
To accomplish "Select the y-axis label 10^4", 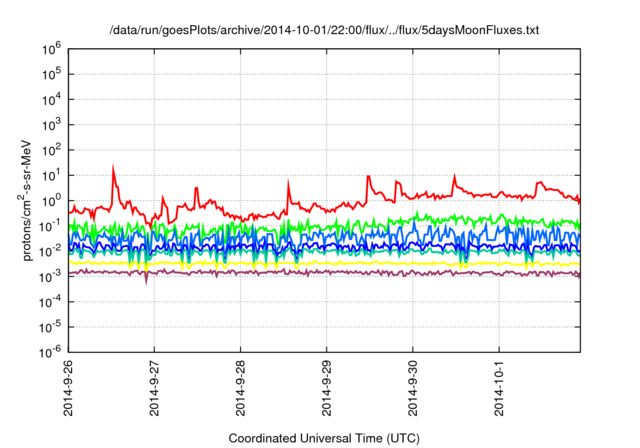I will point(51,100).
